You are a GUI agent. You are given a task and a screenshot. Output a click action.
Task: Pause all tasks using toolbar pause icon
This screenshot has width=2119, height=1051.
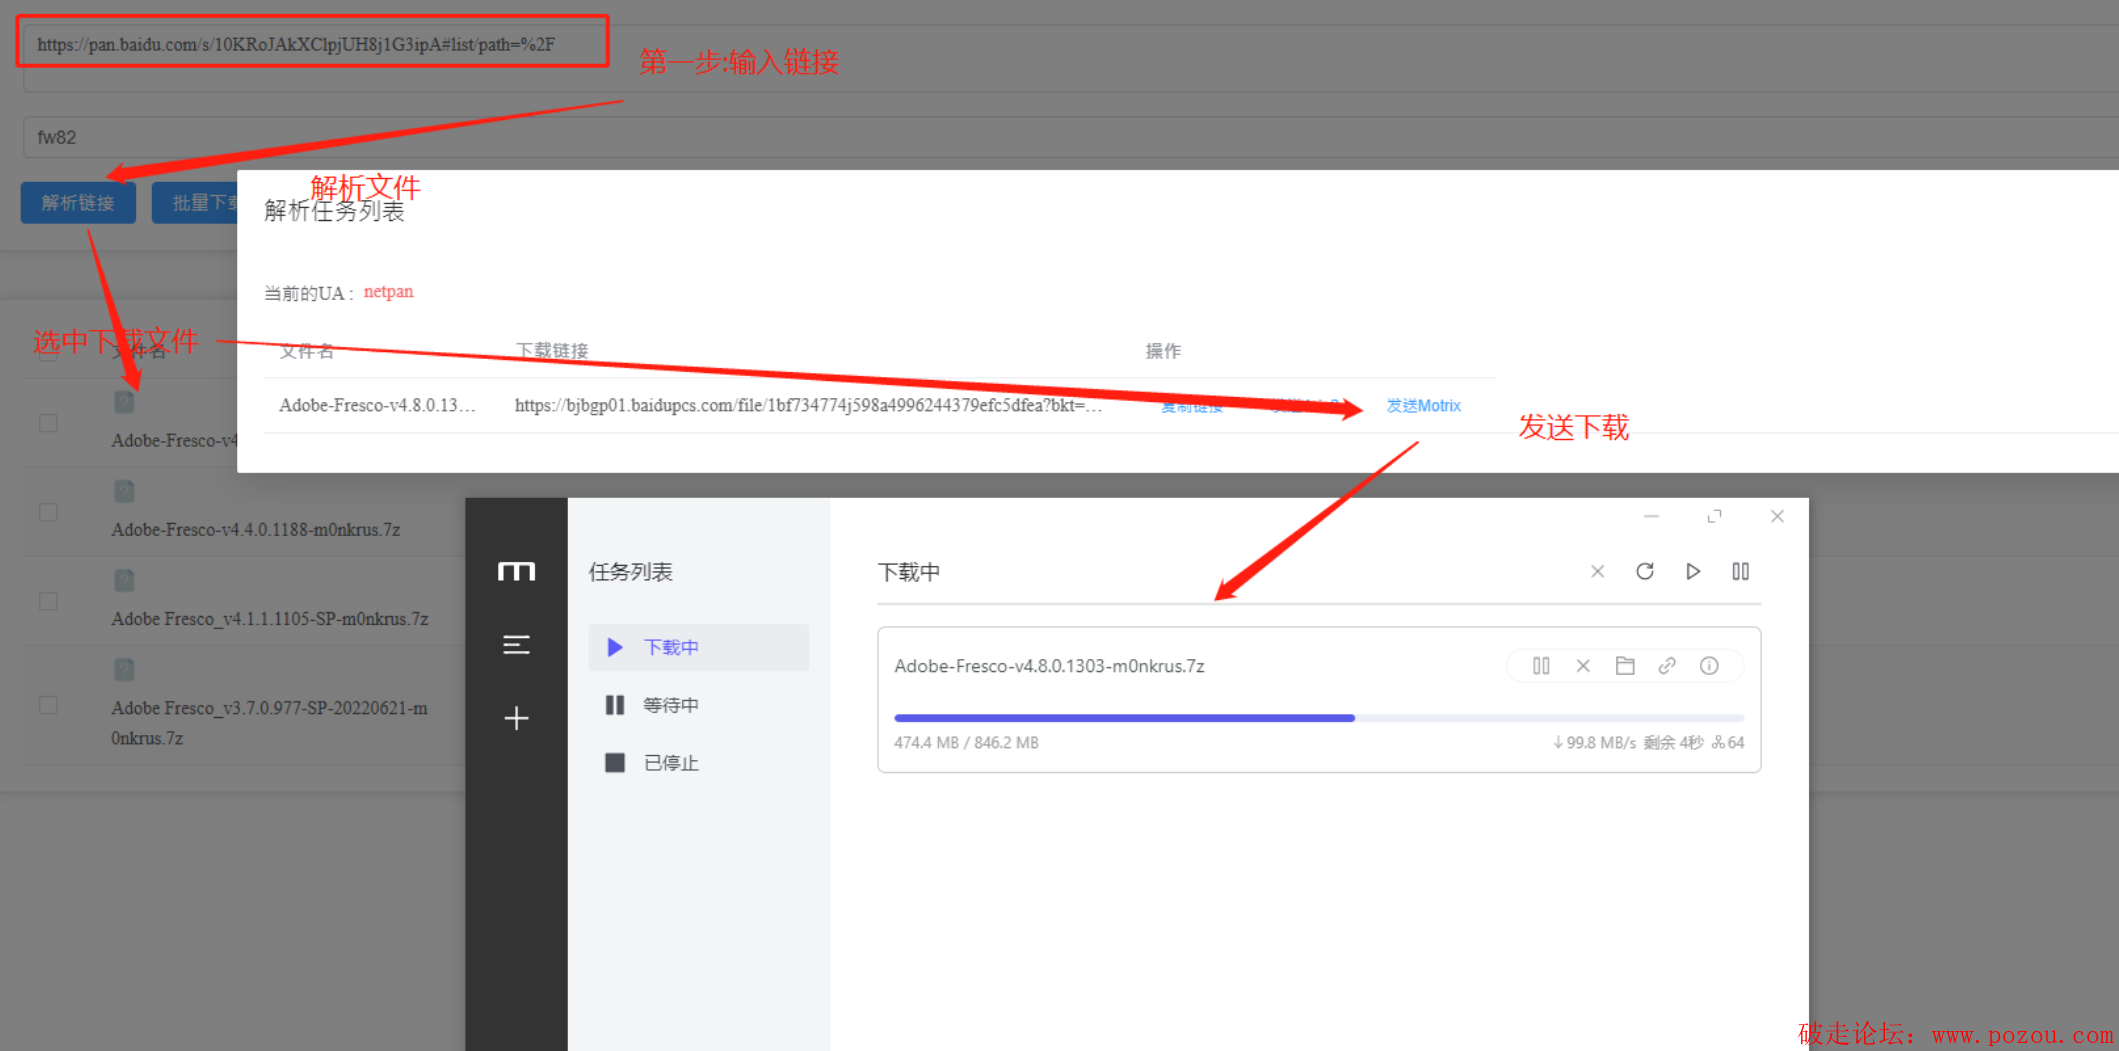click(1740, 571)
